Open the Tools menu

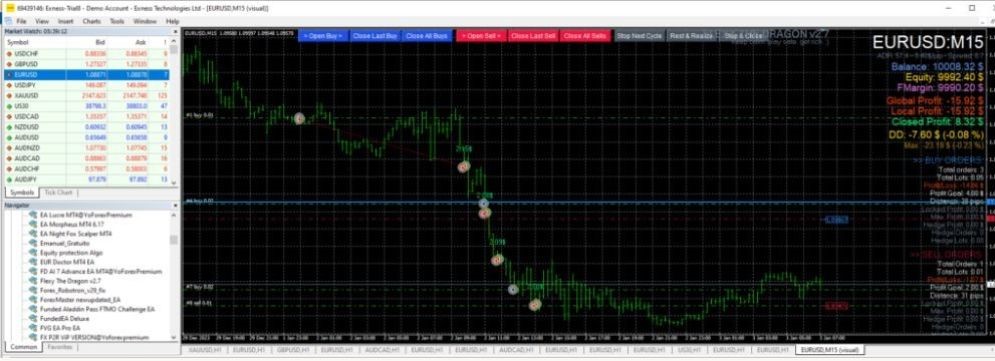[x=117, y=21]
